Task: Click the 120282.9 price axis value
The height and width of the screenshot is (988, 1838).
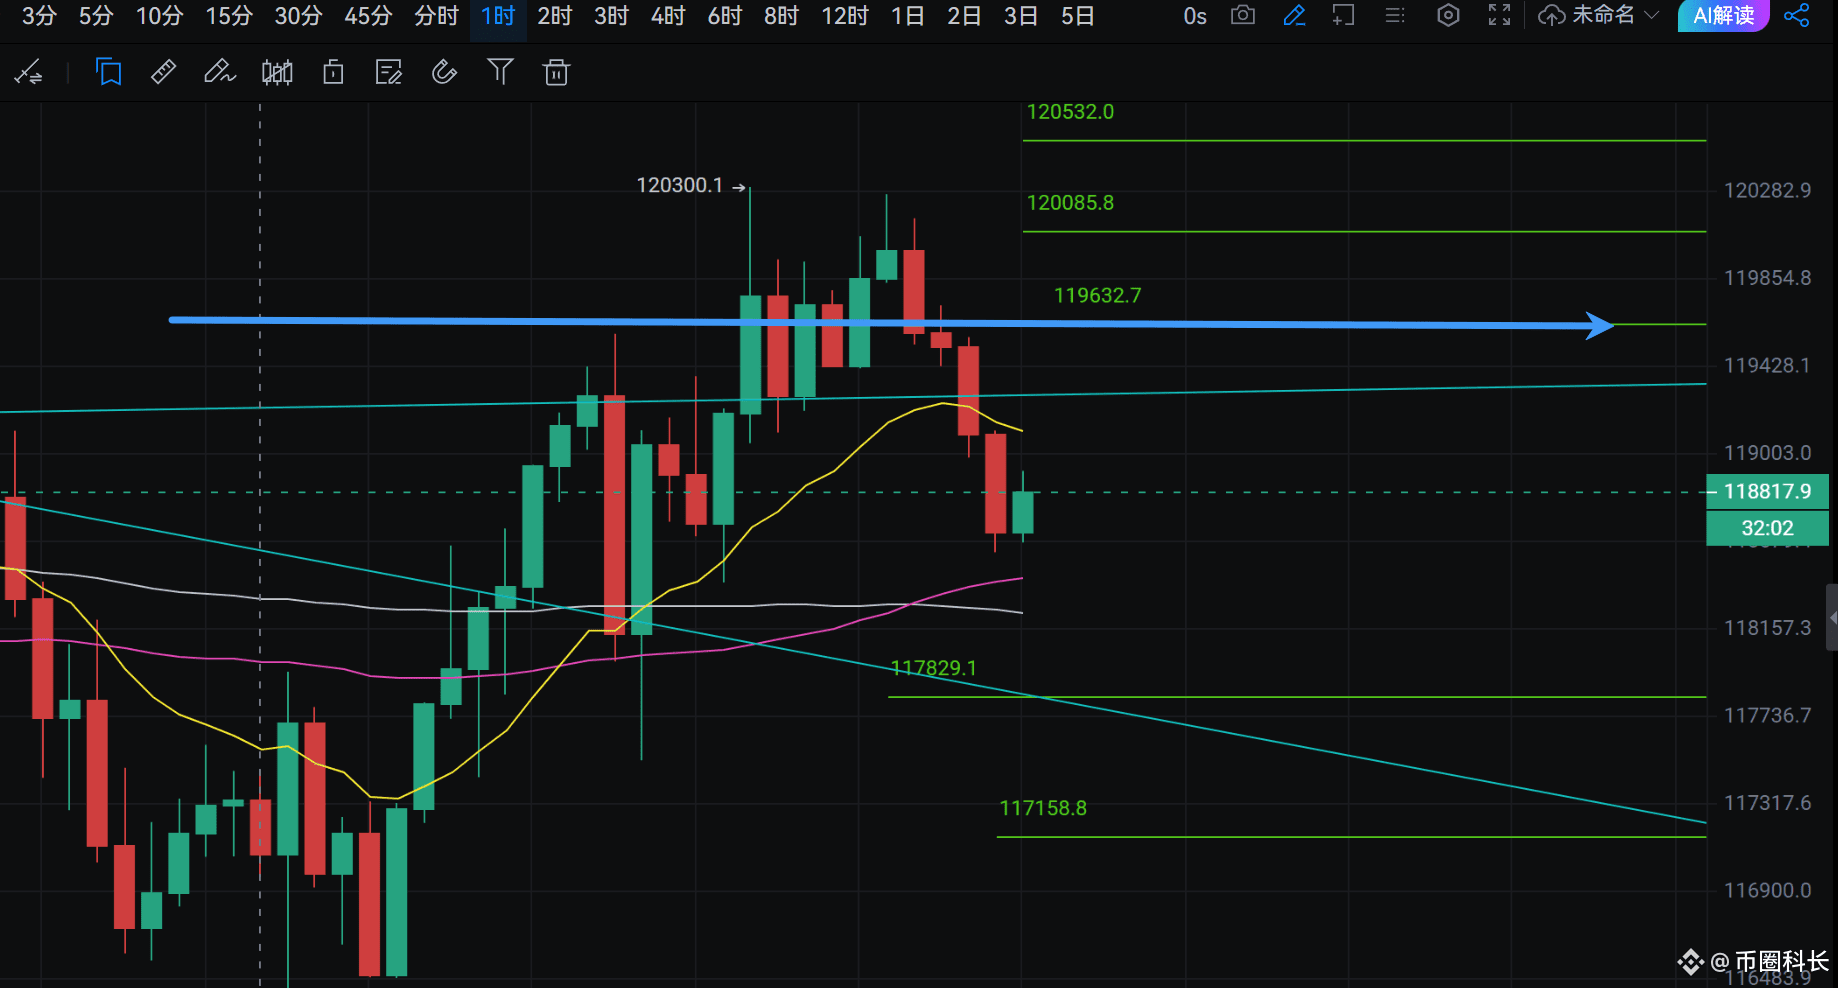Action: [x=1767, y=190]
